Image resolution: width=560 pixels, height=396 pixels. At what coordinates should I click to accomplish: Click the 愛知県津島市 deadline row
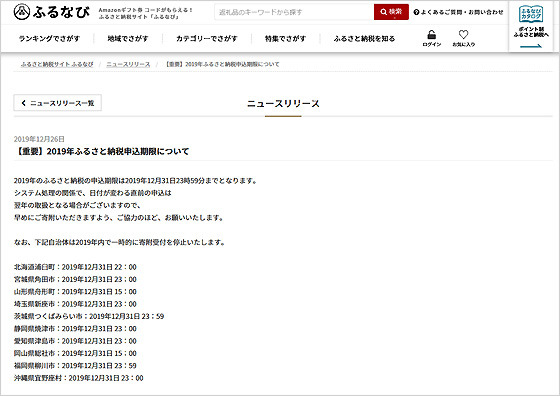(x=75, y=341)
